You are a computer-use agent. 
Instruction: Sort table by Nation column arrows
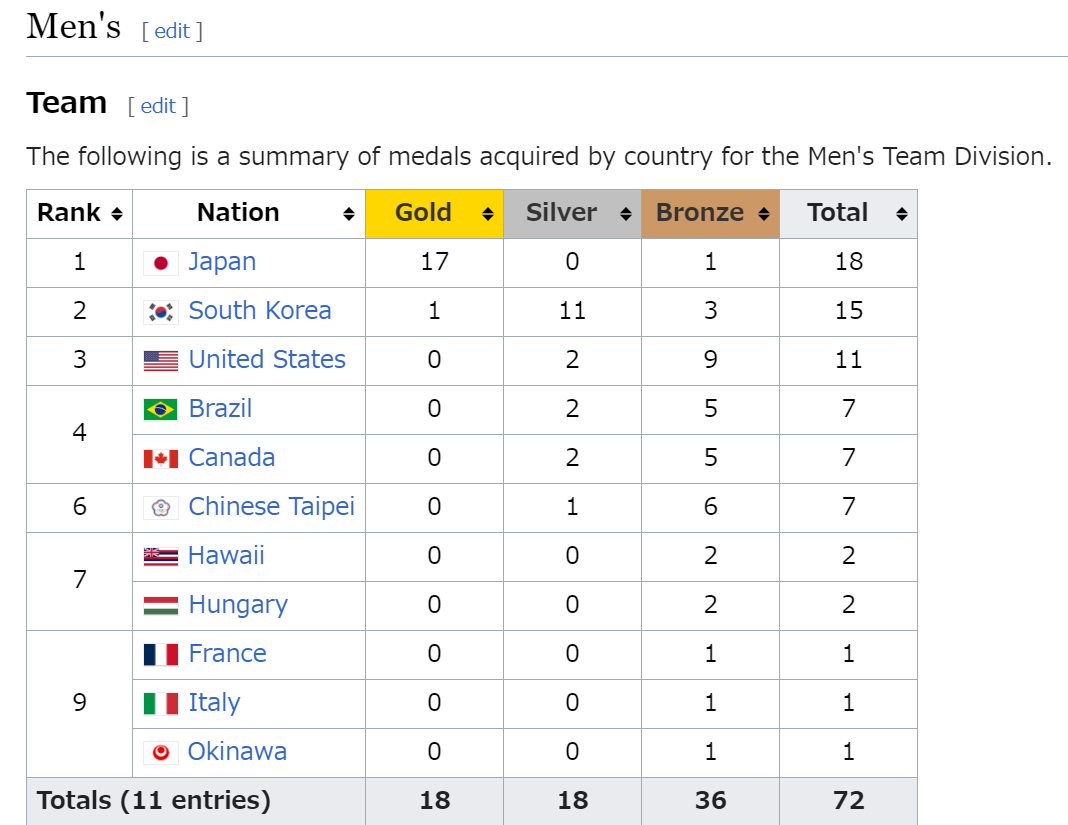(349, 214)
